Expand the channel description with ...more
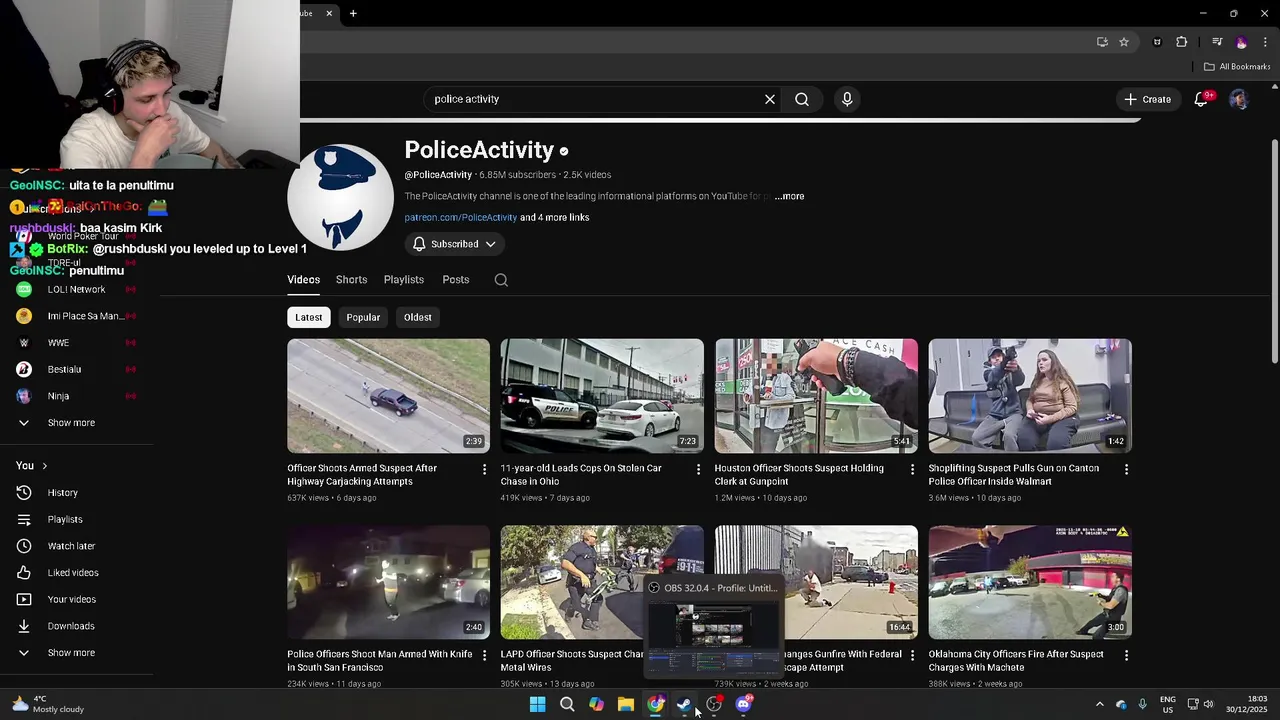Screen dimensions: 1280x720 click(x=789, y=196)
